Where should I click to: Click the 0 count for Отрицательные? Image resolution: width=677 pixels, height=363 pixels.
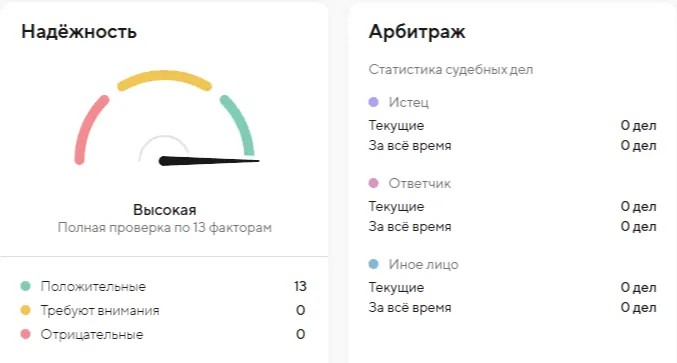(x=301, y=335)
